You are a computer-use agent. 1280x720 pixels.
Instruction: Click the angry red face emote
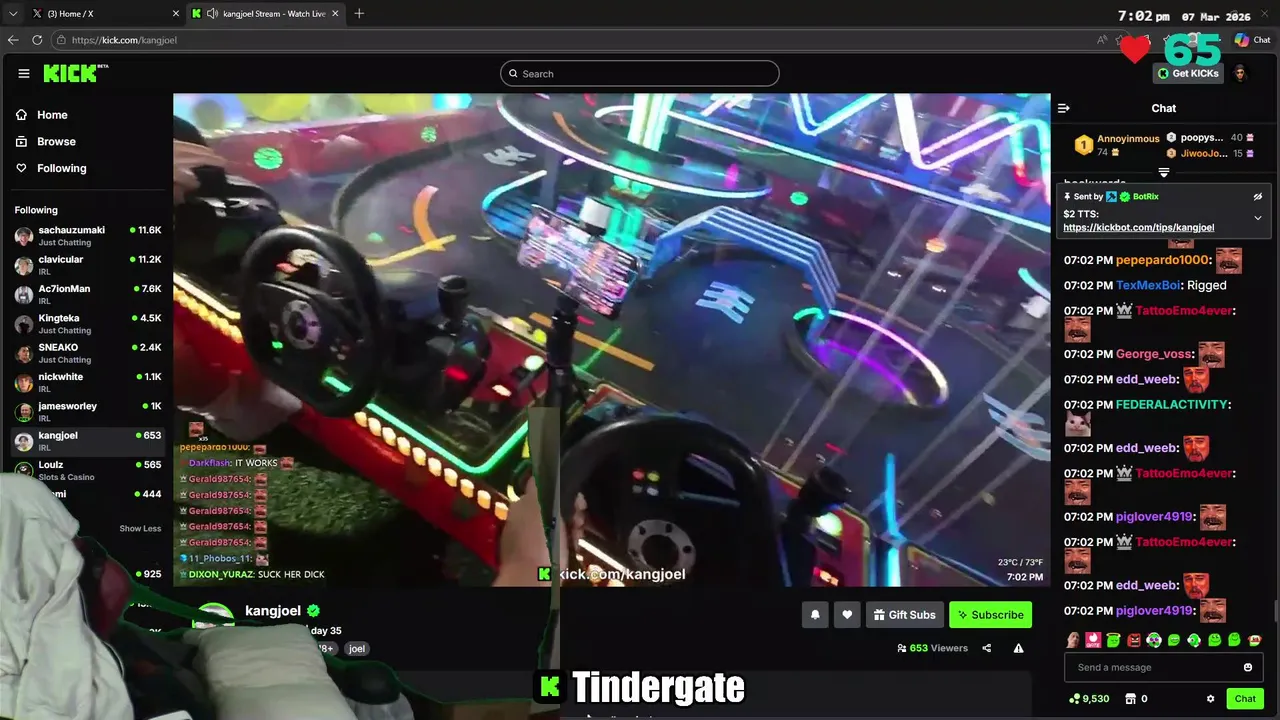[1134, 640]
